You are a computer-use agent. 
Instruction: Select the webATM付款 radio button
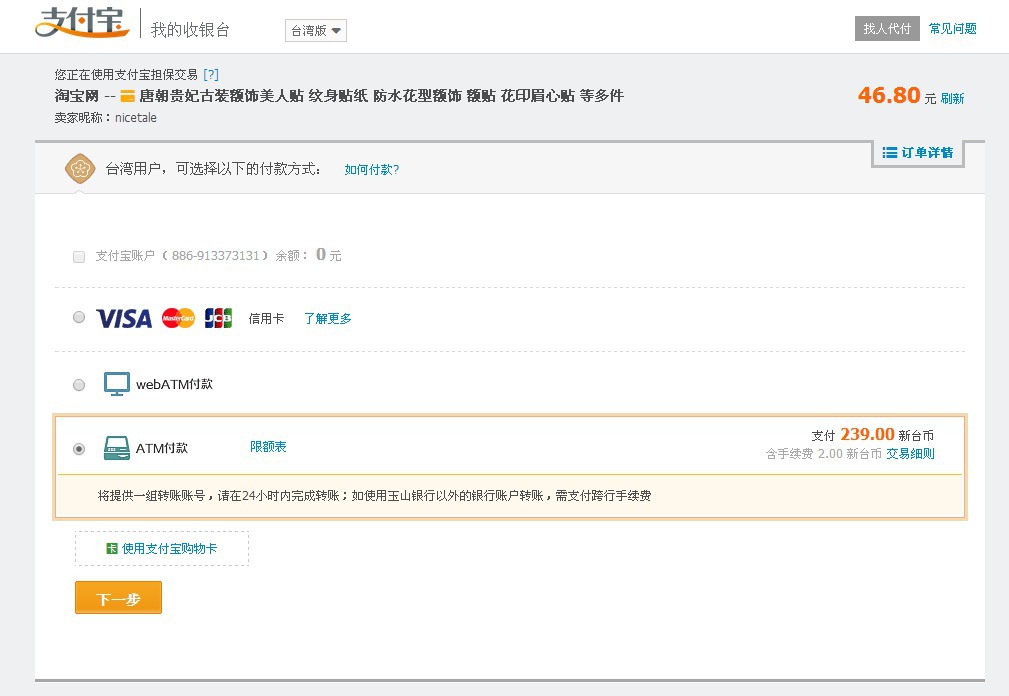tap(79, 385)
